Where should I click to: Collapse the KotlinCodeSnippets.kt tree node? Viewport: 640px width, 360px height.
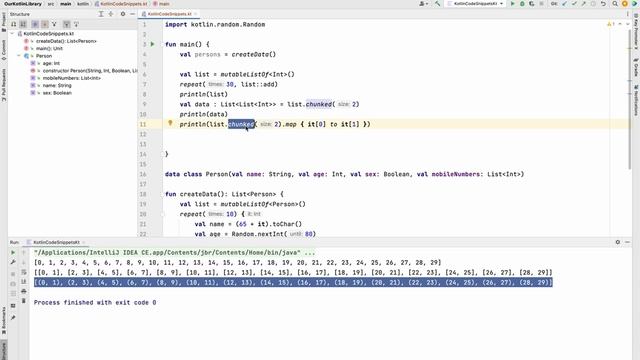click(x=12, y=34)
